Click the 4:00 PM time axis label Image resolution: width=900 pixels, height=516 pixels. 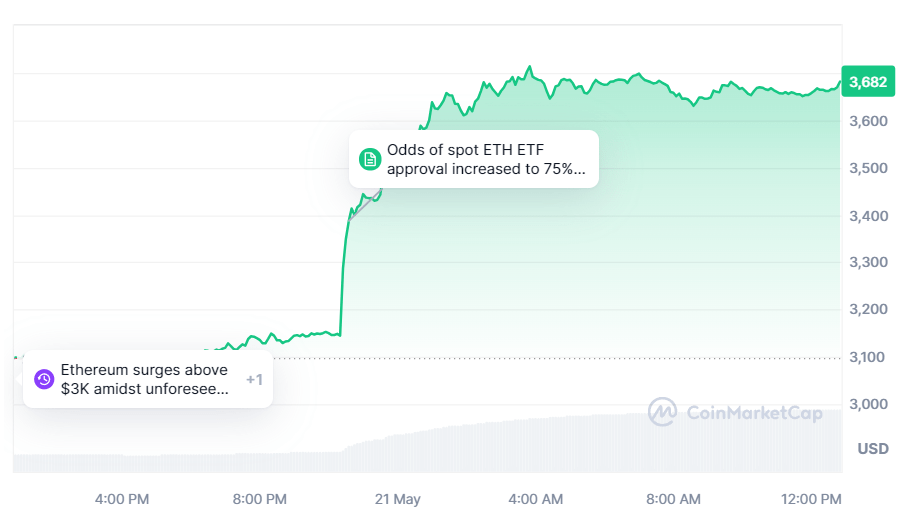[x=122, y=499]
